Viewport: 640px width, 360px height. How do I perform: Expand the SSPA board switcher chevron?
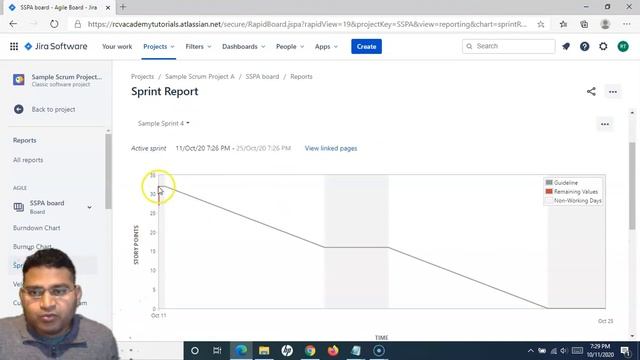tap(89, 207)
